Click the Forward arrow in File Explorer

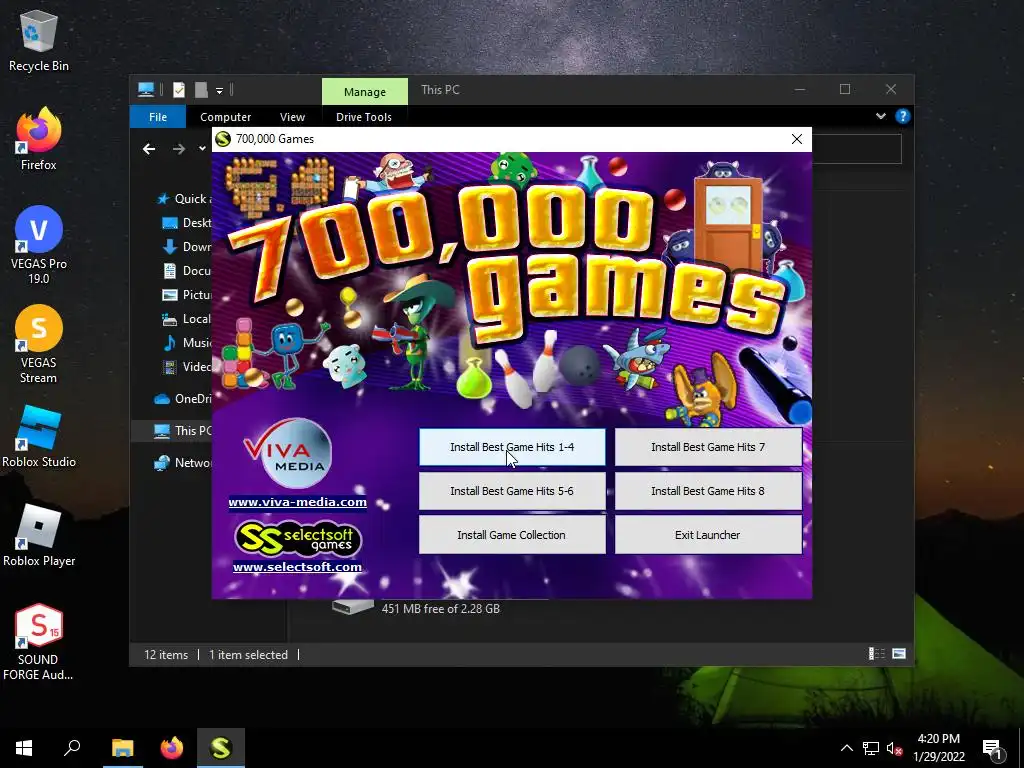(178, 149)
